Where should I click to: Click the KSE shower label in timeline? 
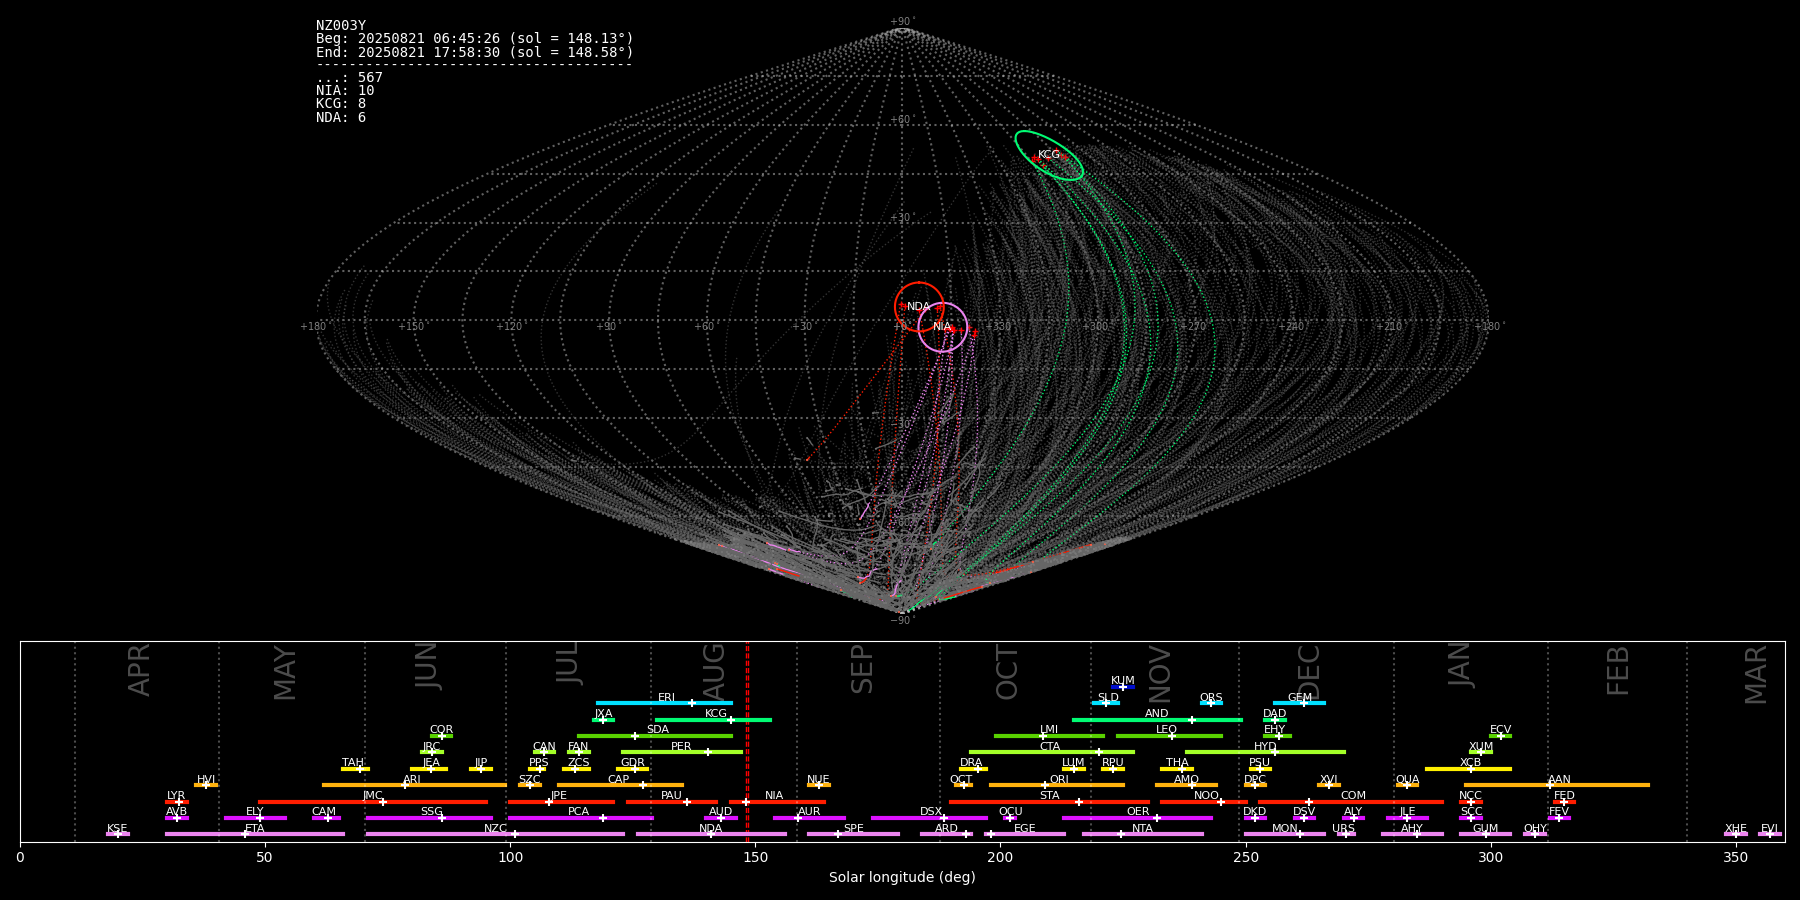[x=117, y=829]
